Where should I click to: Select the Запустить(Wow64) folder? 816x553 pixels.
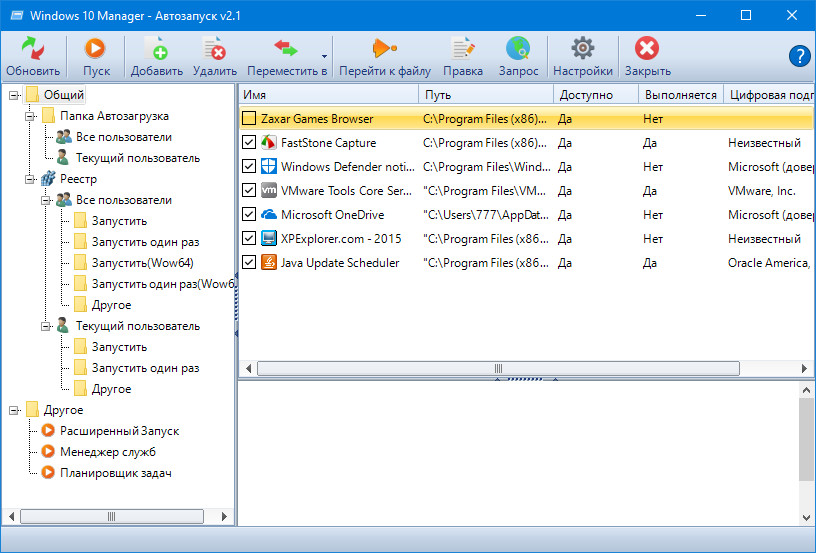pyautogui.click(x=143, y=263)
